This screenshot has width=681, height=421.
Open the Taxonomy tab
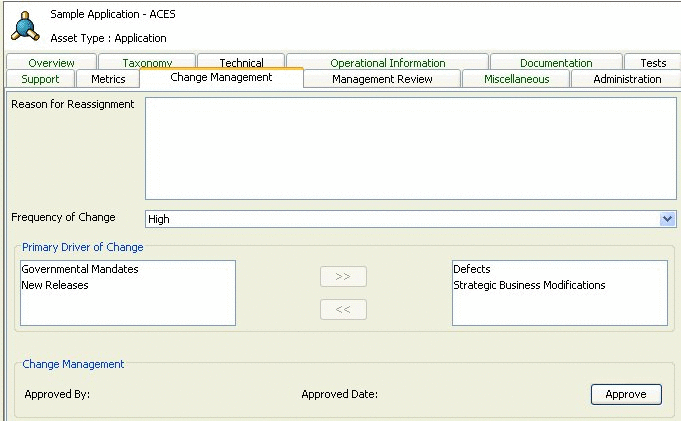147,63
